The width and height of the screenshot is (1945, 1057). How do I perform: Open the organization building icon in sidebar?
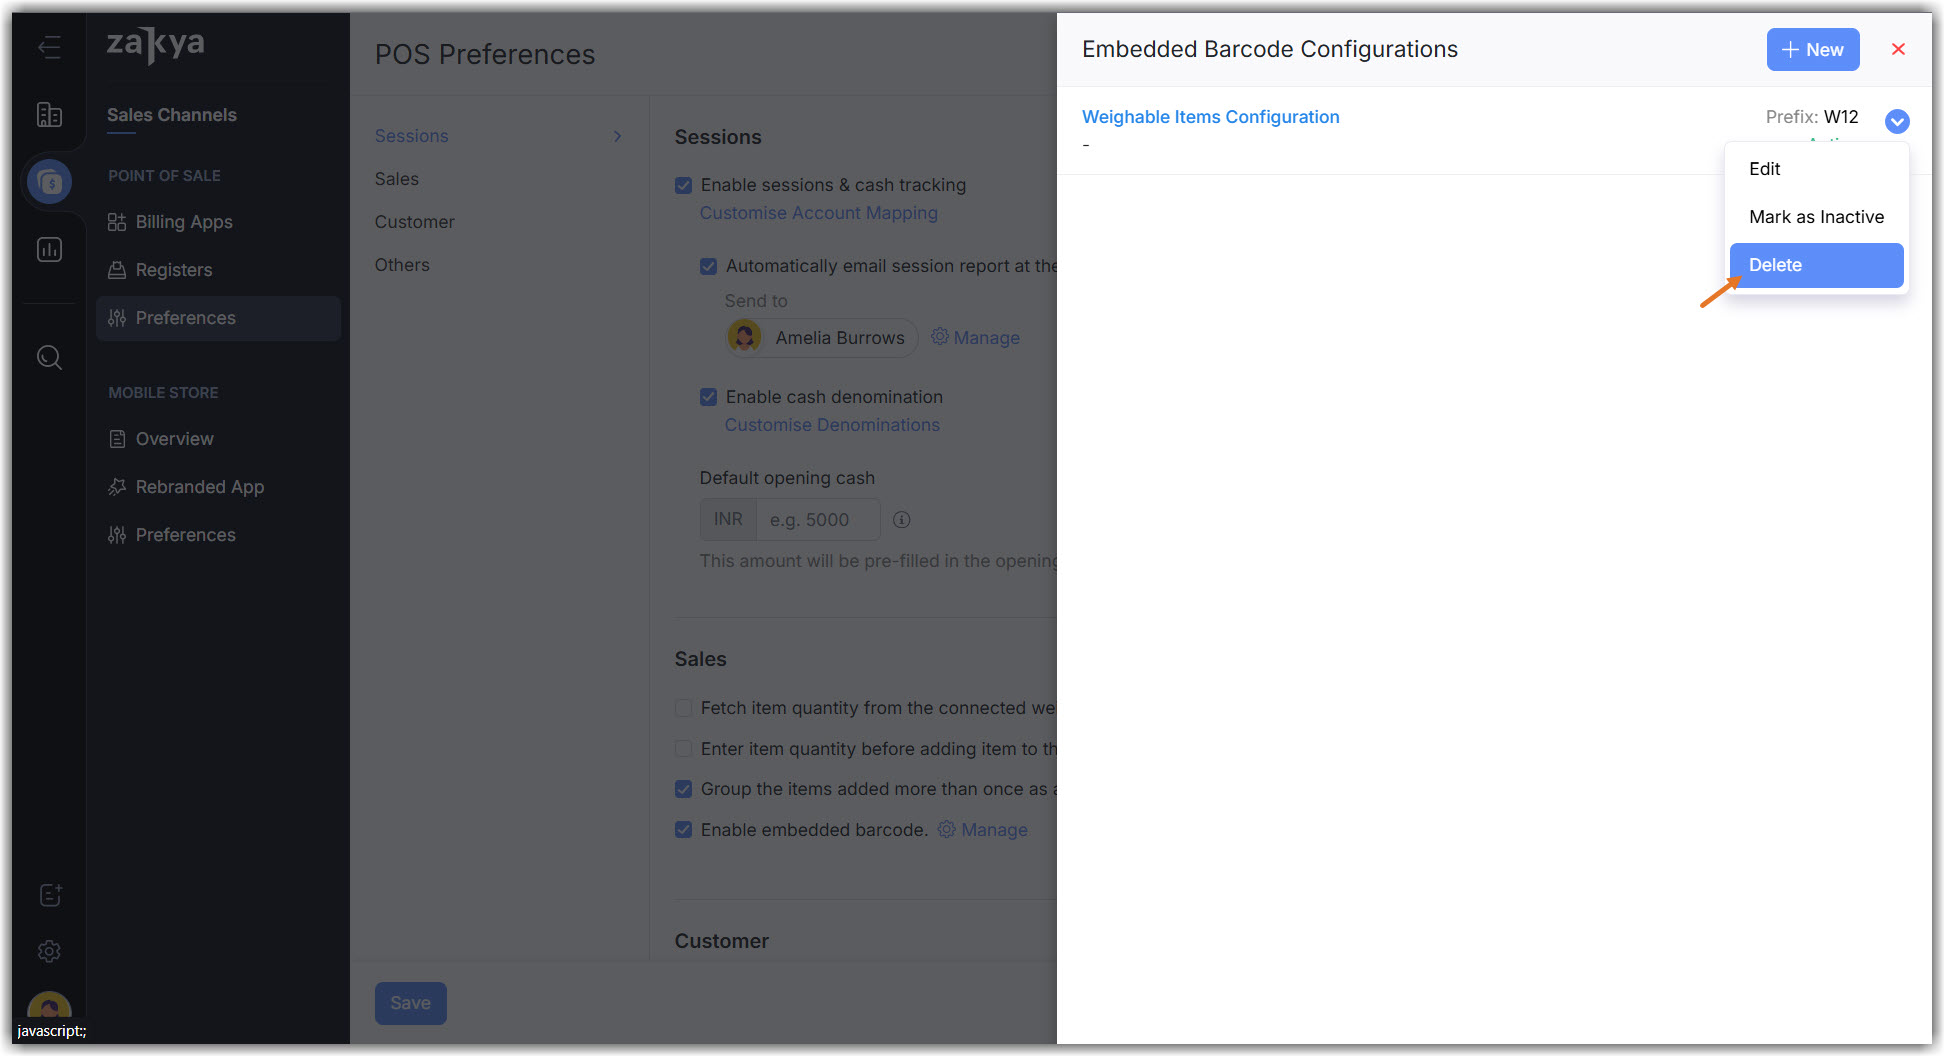coord(49,115)
